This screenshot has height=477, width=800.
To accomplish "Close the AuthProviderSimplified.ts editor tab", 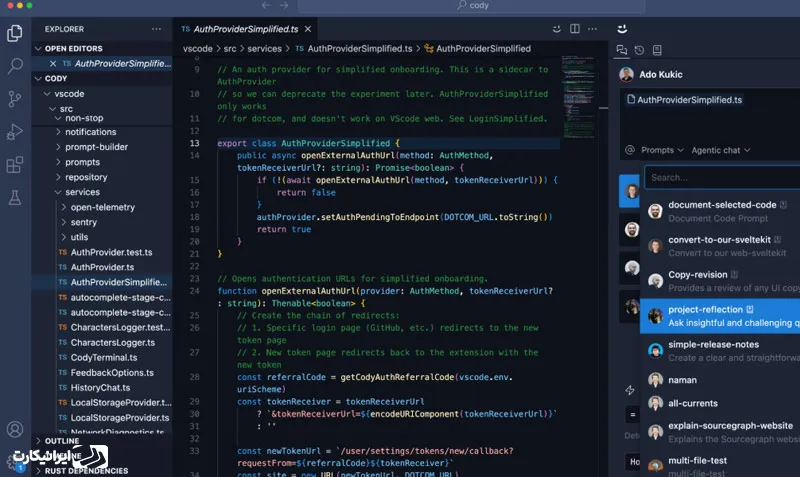I will coord(308,29).
